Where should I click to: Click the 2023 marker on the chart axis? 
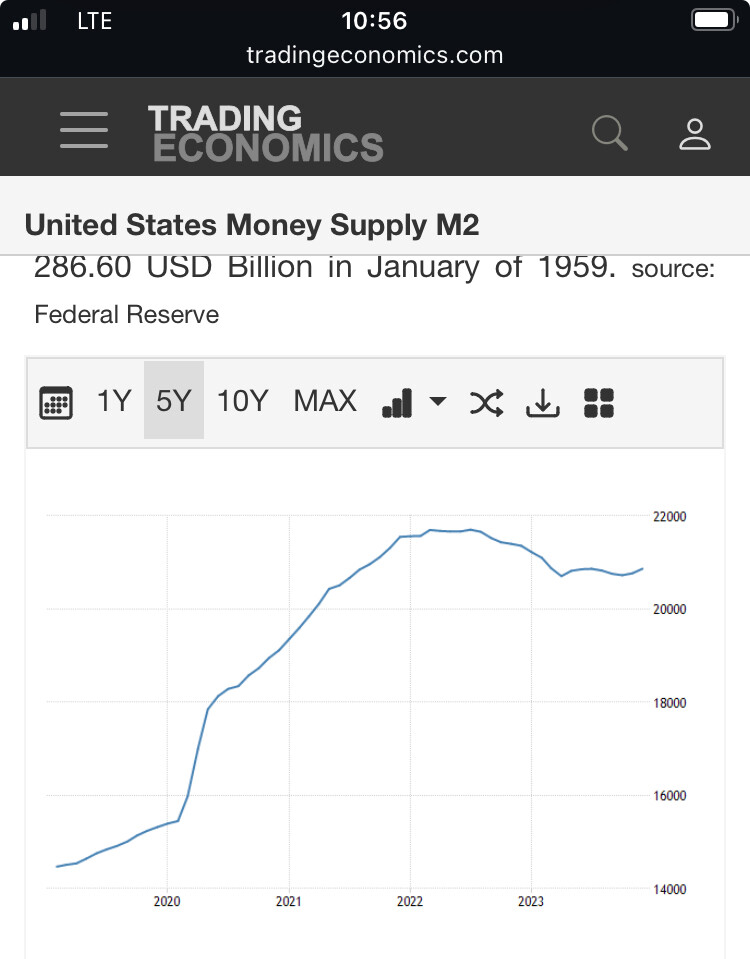pos(531,901)
